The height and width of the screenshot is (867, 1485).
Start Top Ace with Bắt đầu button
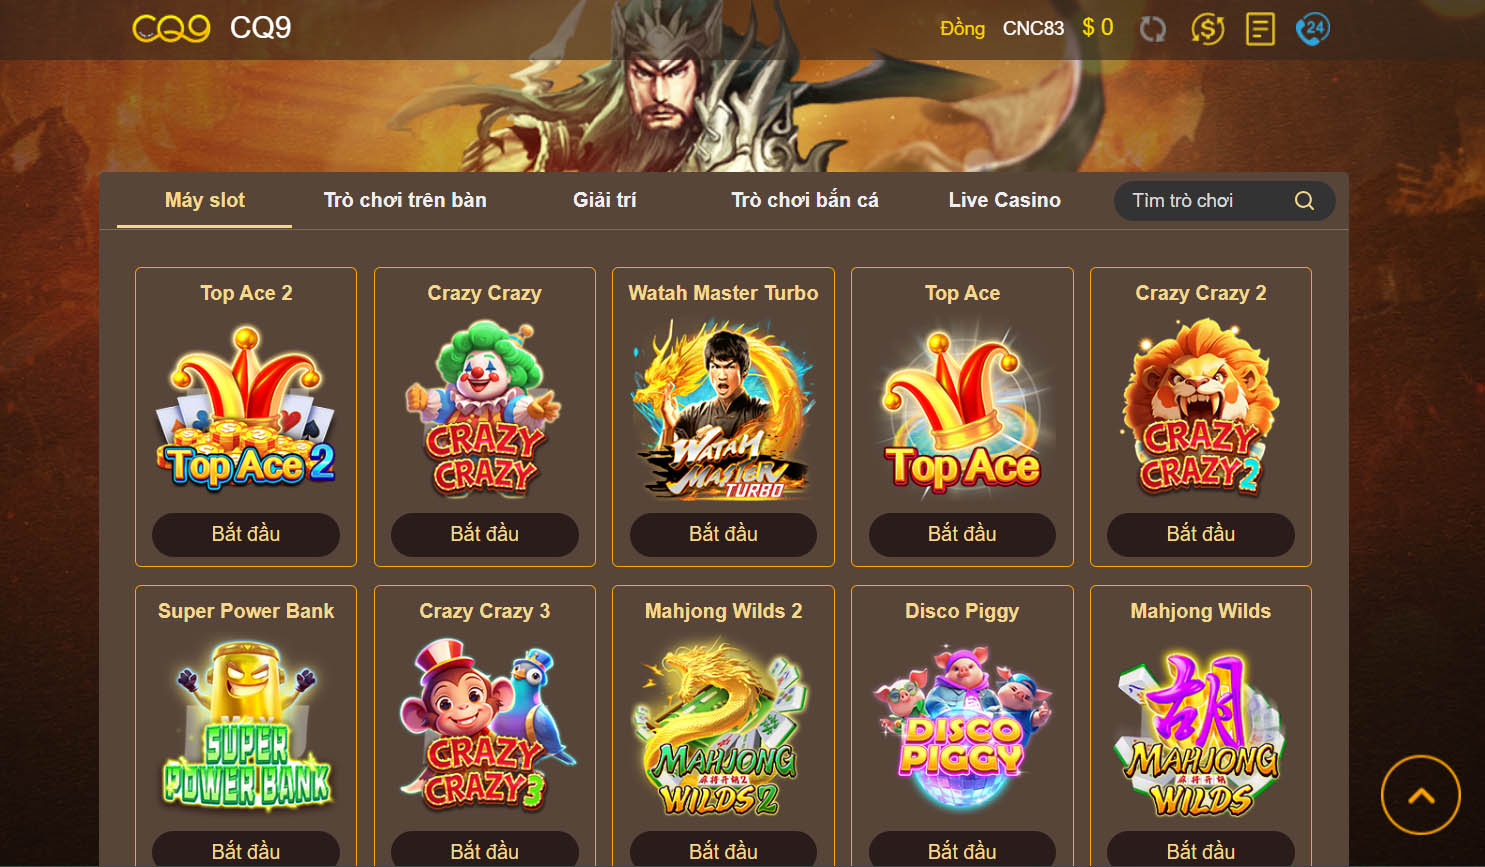[x=962, y=534]
